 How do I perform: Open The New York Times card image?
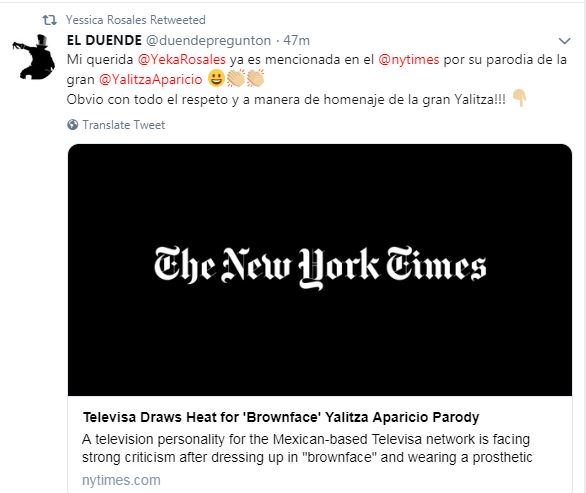point(320,269)
